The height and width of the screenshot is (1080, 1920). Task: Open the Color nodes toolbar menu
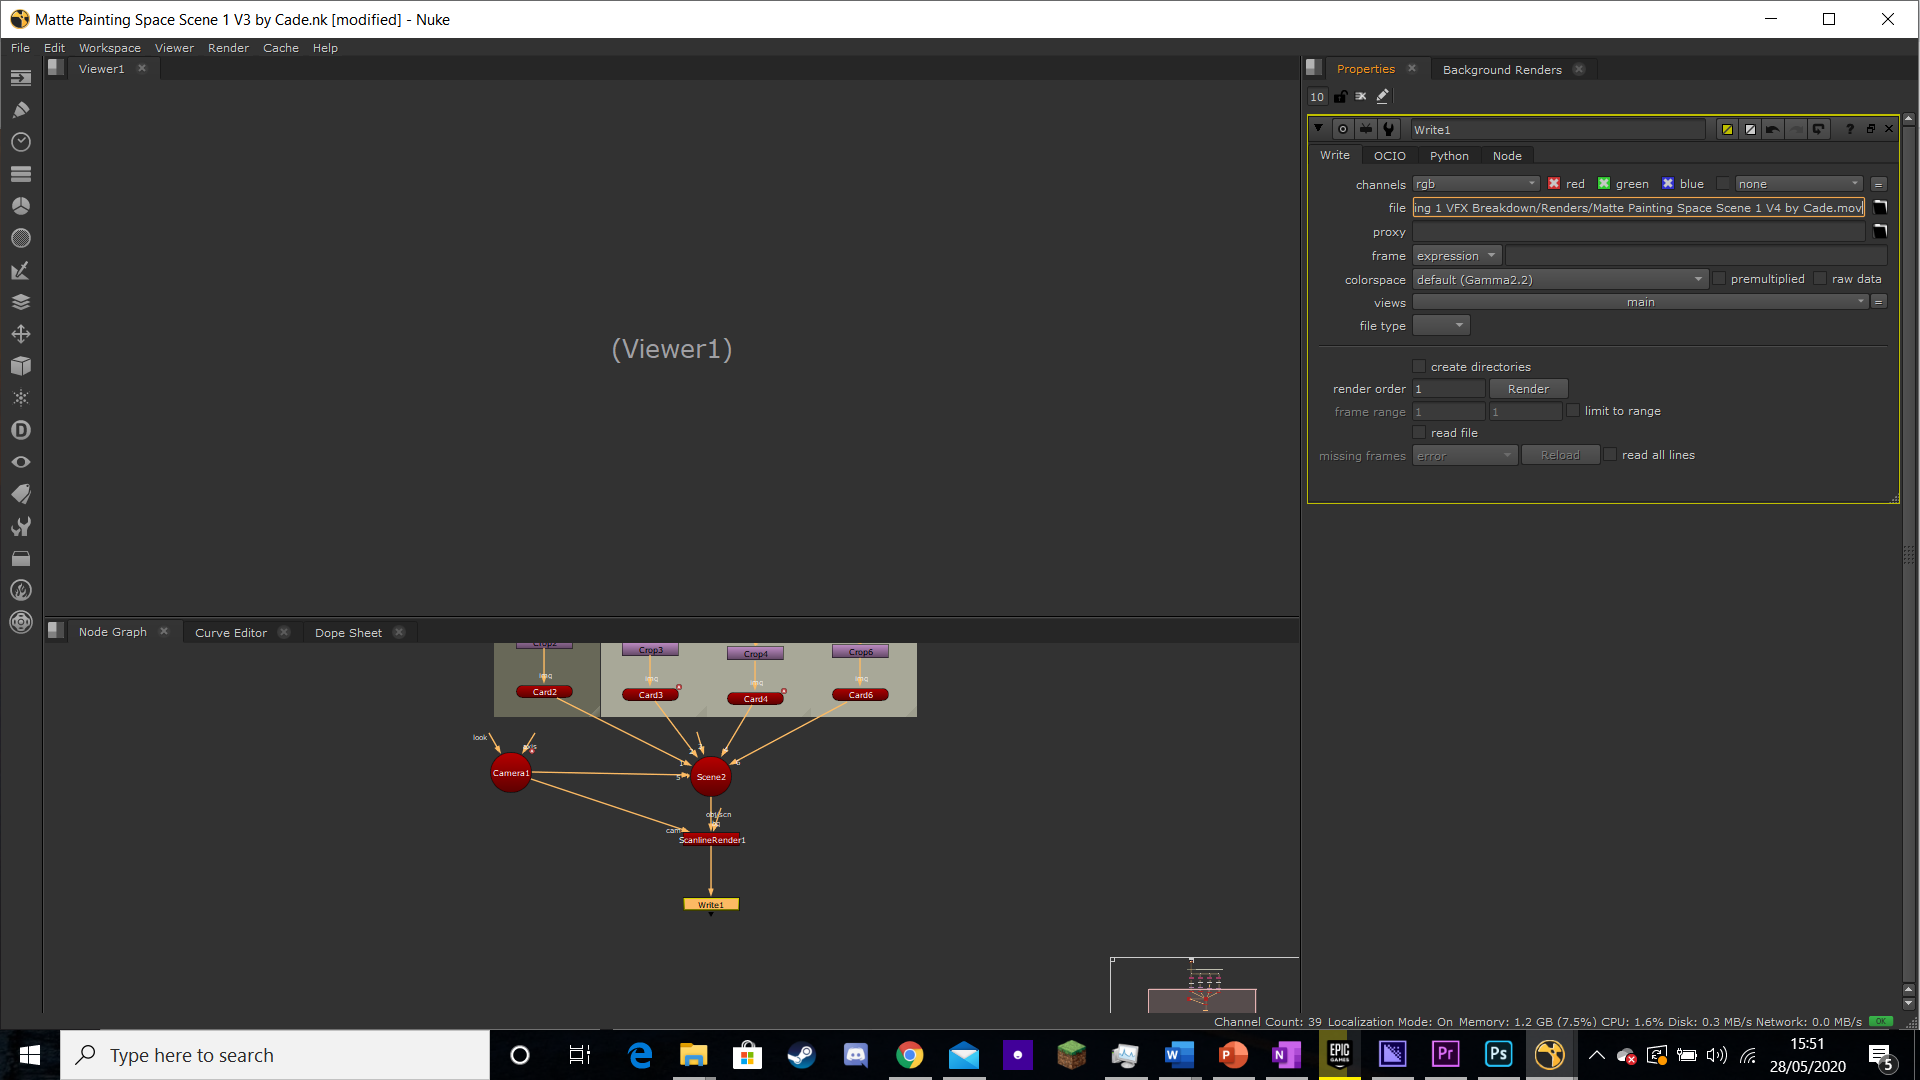point(21,206)
